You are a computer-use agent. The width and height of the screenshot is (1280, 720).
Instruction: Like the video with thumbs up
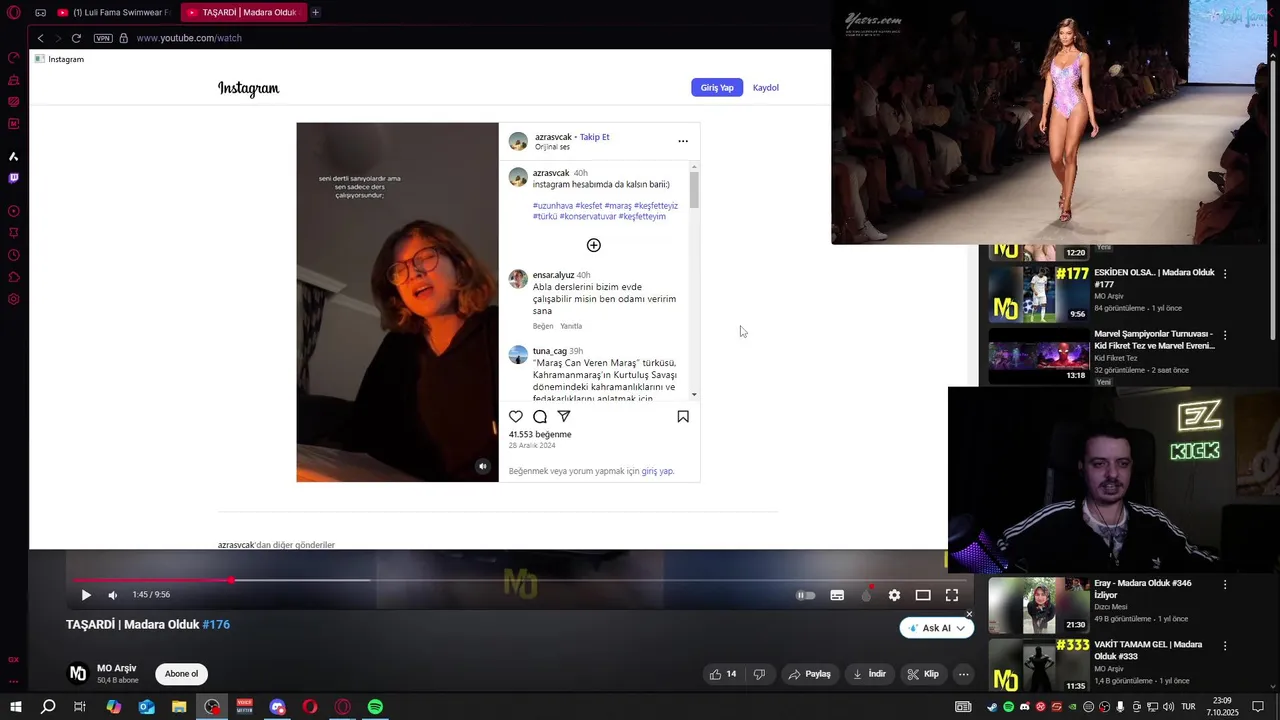pyautogui.click(x=723, y=674)
